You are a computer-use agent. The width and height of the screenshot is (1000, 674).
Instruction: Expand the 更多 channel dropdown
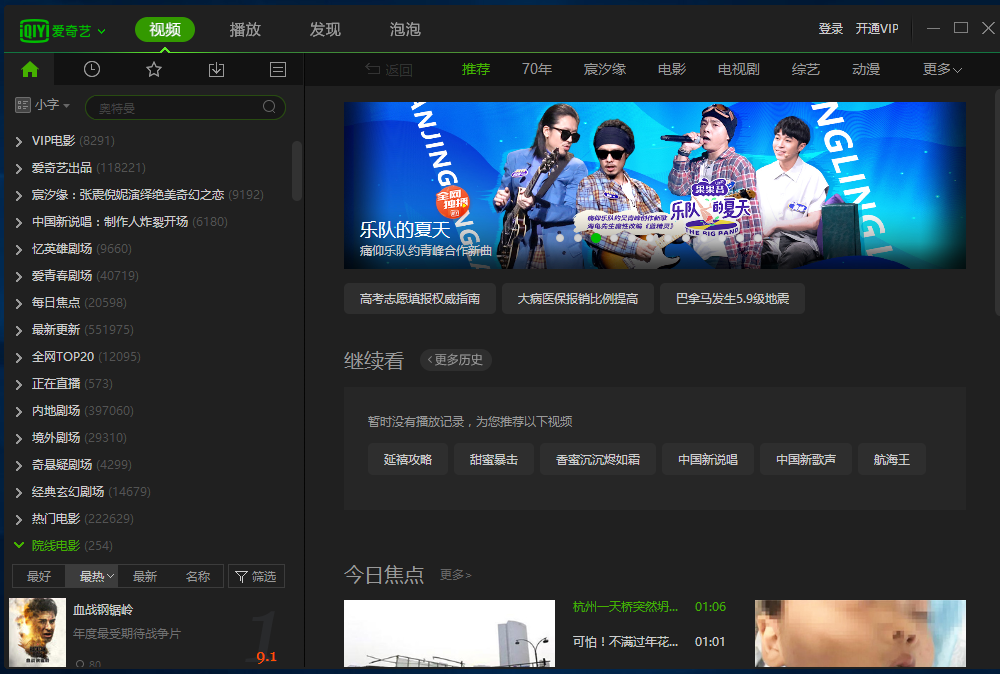click(x=942, y=69)
